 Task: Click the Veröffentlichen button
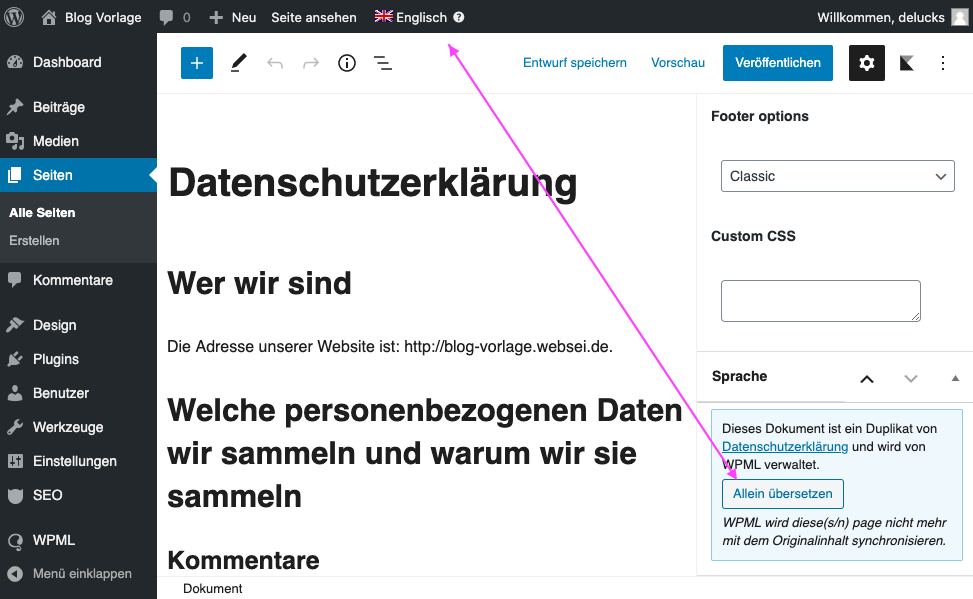pyautogui.click(x=777, y=63)
